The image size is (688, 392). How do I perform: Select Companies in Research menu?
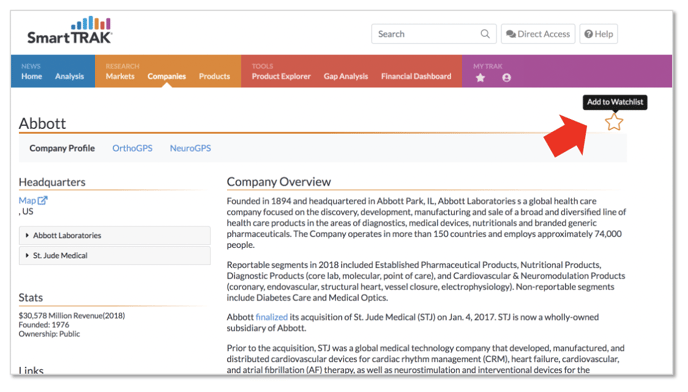coord(167,76)
